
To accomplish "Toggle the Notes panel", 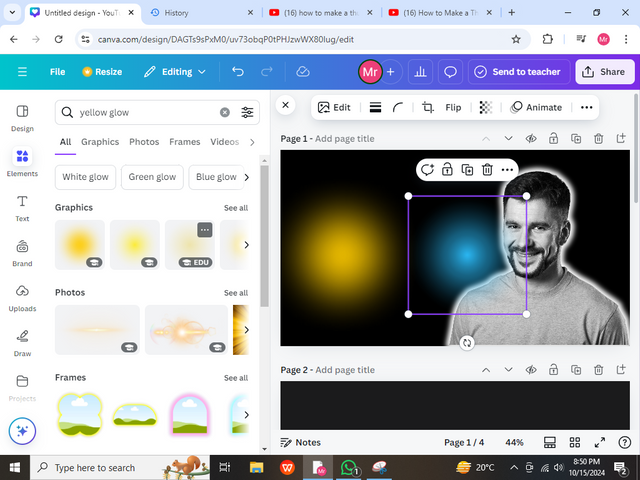I will click(300, 442).
